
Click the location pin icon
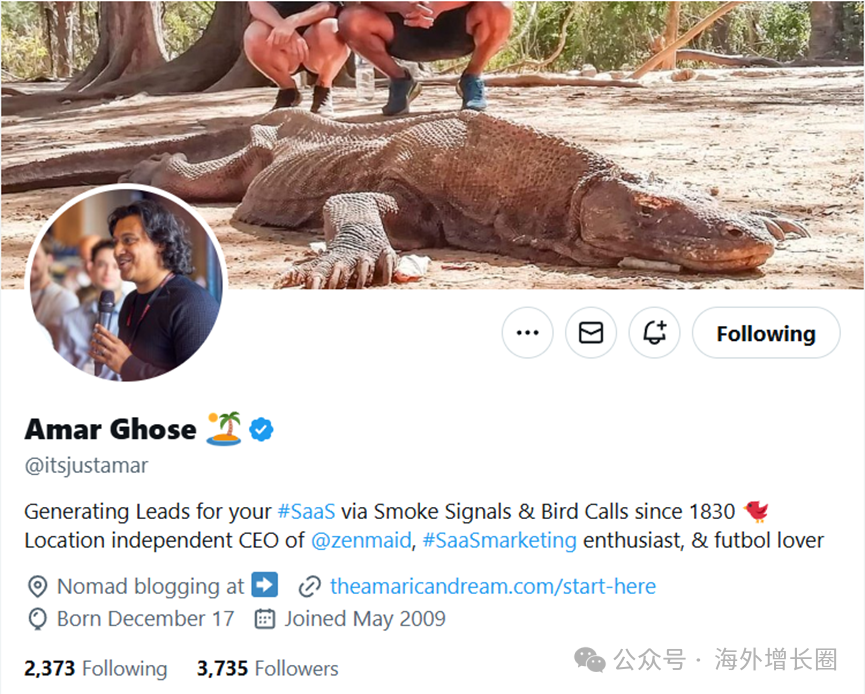point(37,586)
